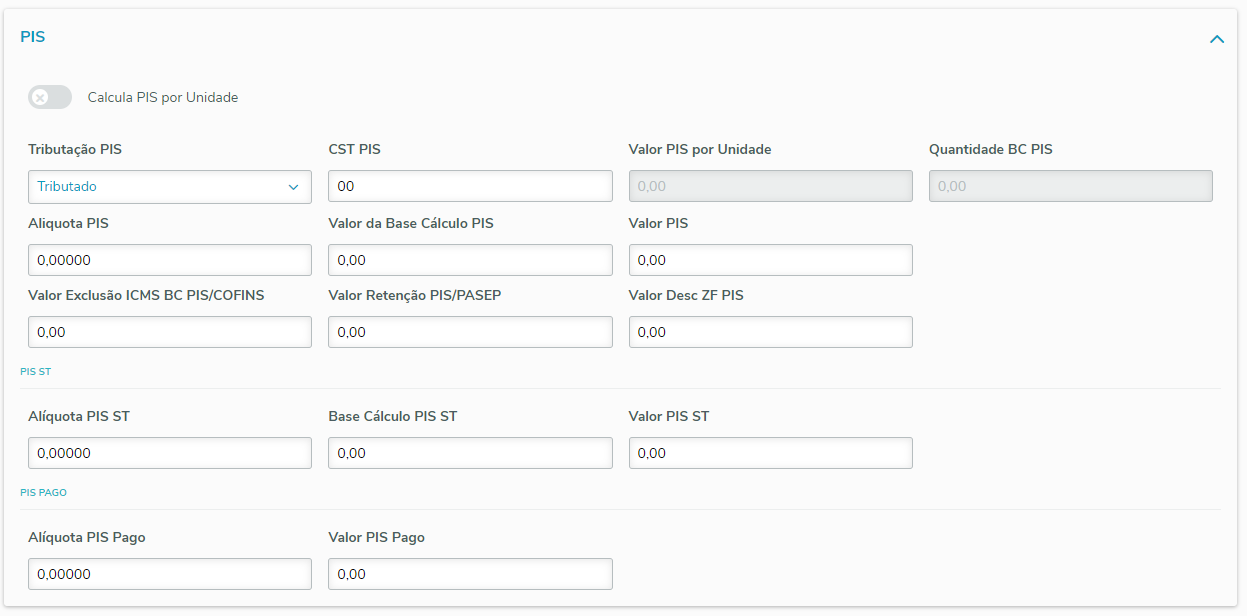Toggle Calcula PIS por Unidade switch
The image size is (1247, 616).
click(x=50, y=97)
